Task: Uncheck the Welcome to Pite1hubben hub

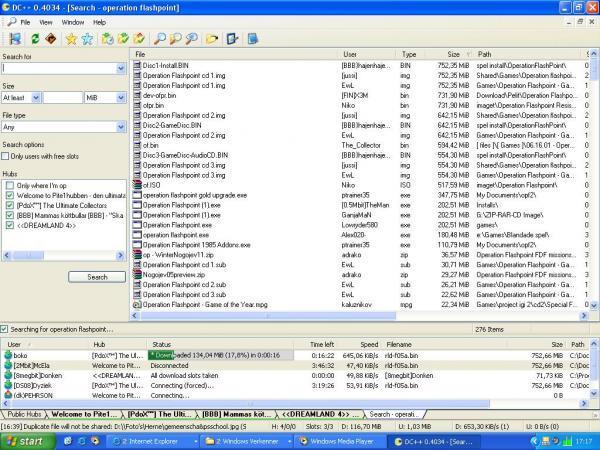Action: [10, 195]
